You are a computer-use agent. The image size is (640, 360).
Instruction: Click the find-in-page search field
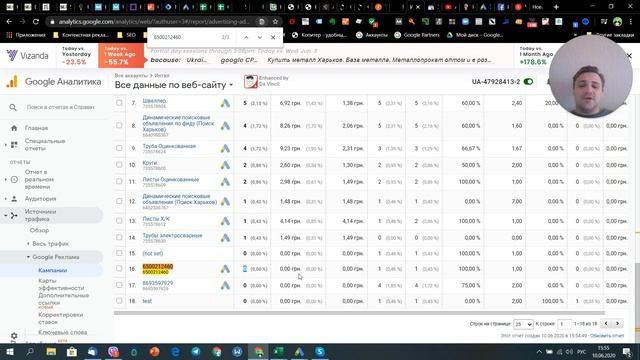184,37
